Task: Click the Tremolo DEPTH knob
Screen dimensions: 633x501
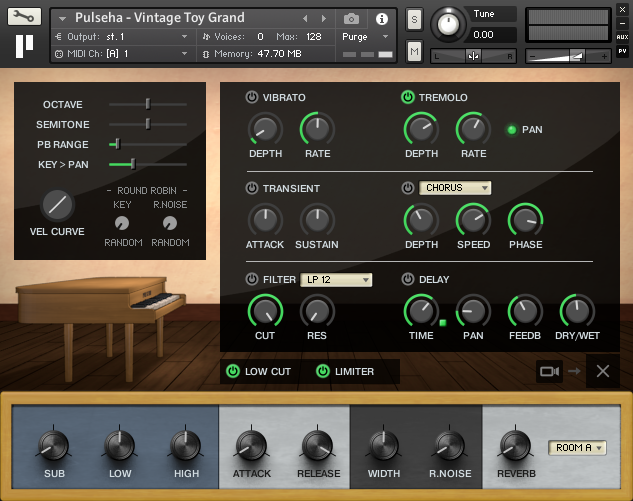Action: [421, 129]
